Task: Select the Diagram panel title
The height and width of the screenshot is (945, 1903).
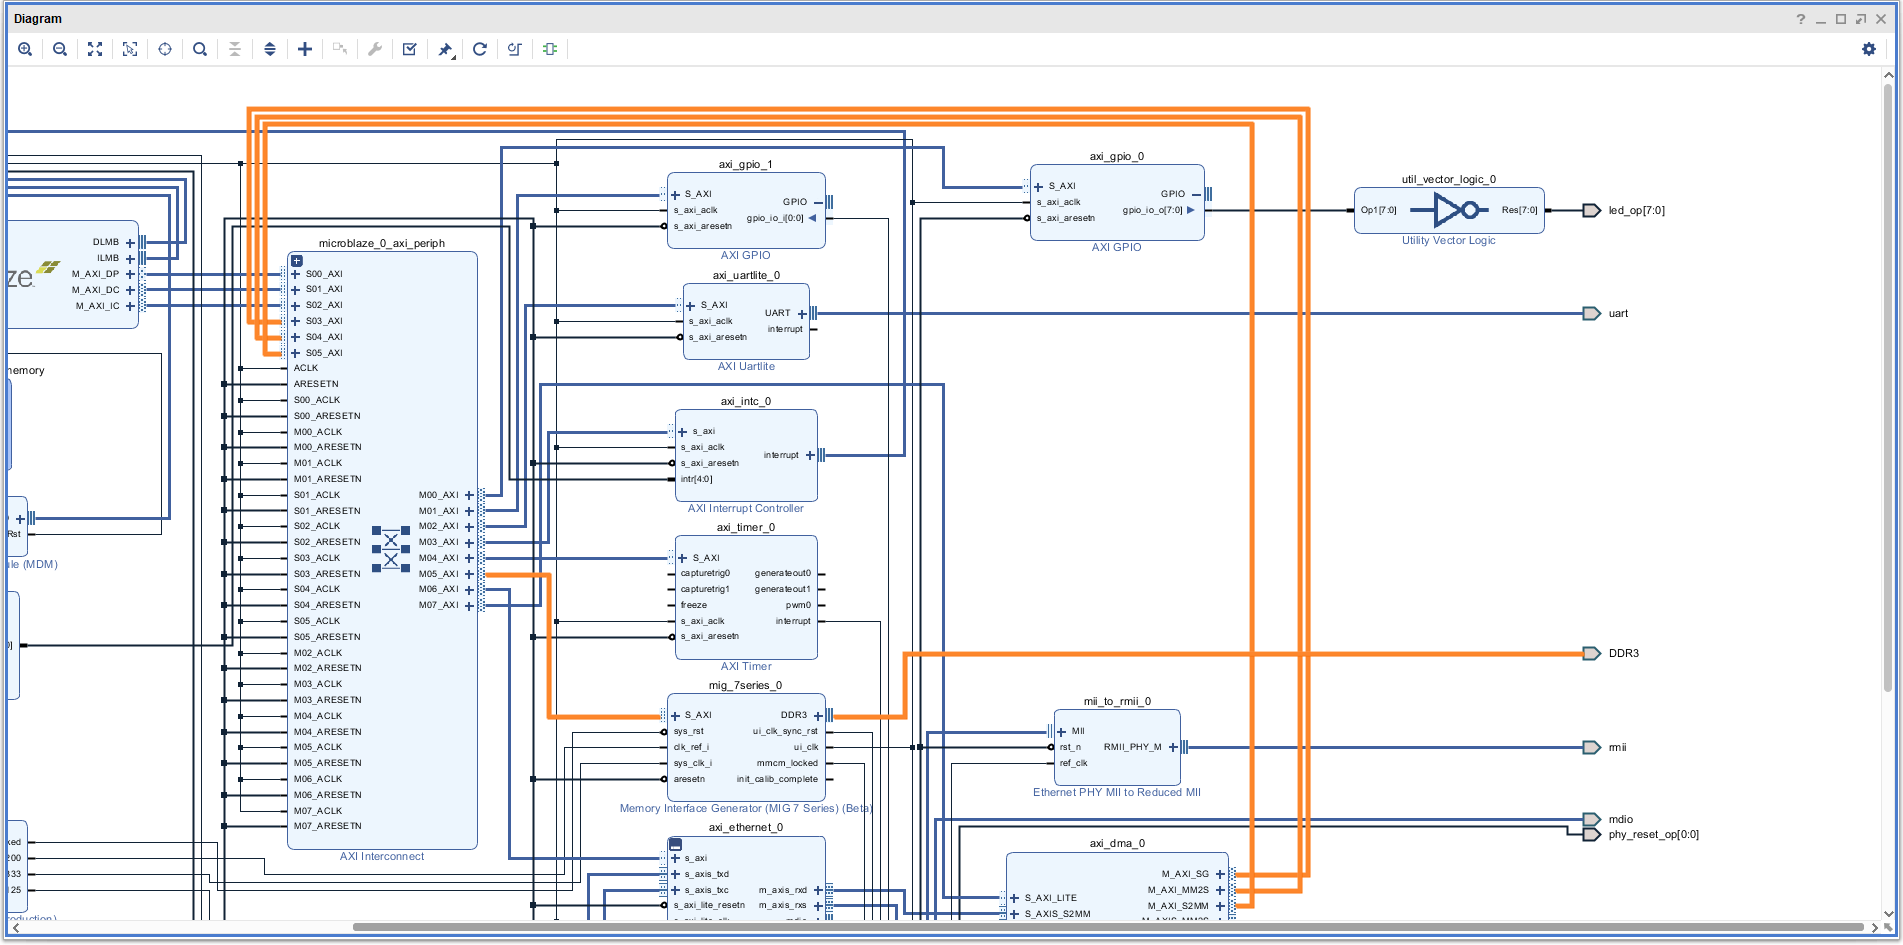Action: click(x=38, y=19)
